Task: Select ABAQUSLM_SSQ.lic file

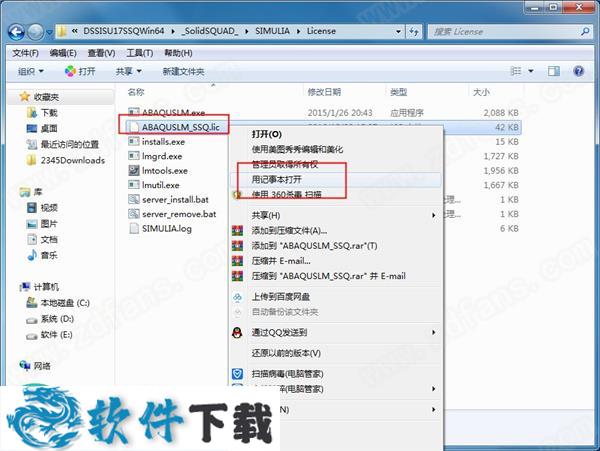Action: (181, 127)
